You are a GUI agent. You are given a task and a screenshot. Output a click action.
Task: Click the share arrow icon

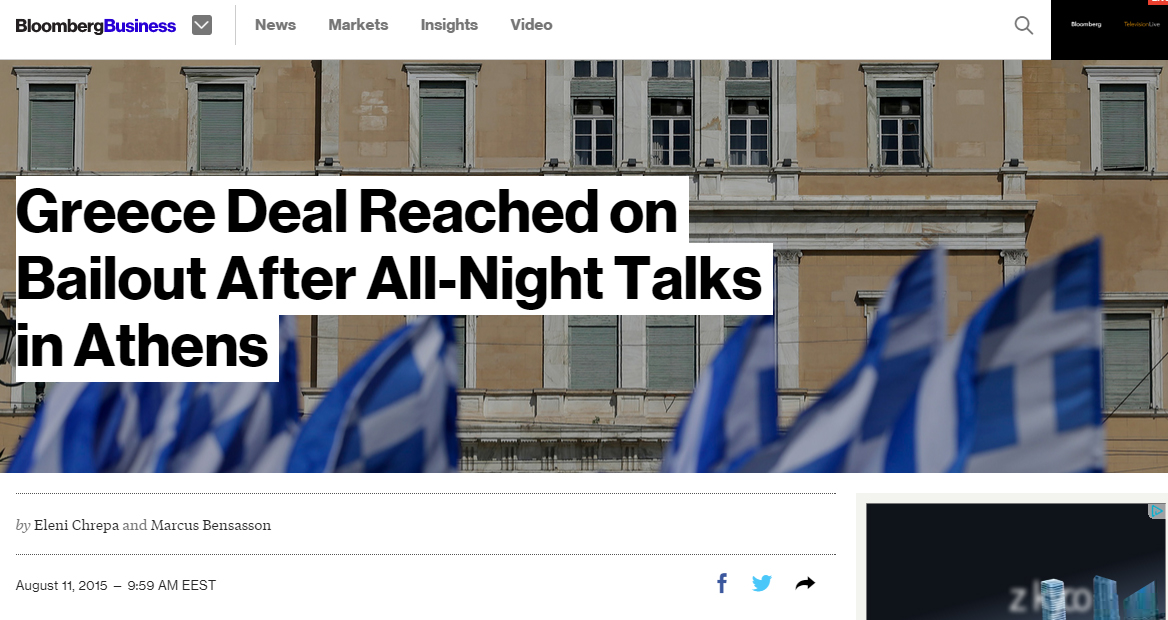[805, 583]
